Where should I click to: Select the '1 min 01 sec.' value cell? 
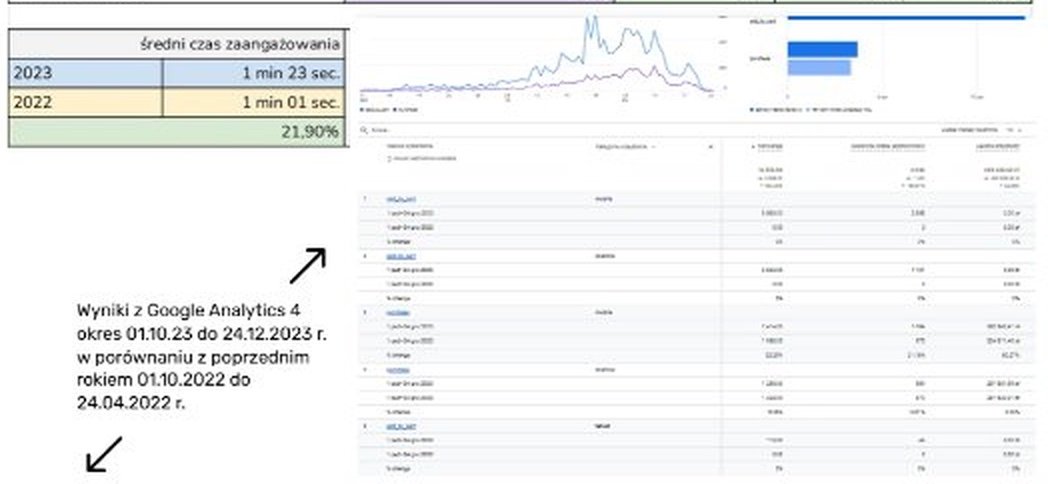255,103
